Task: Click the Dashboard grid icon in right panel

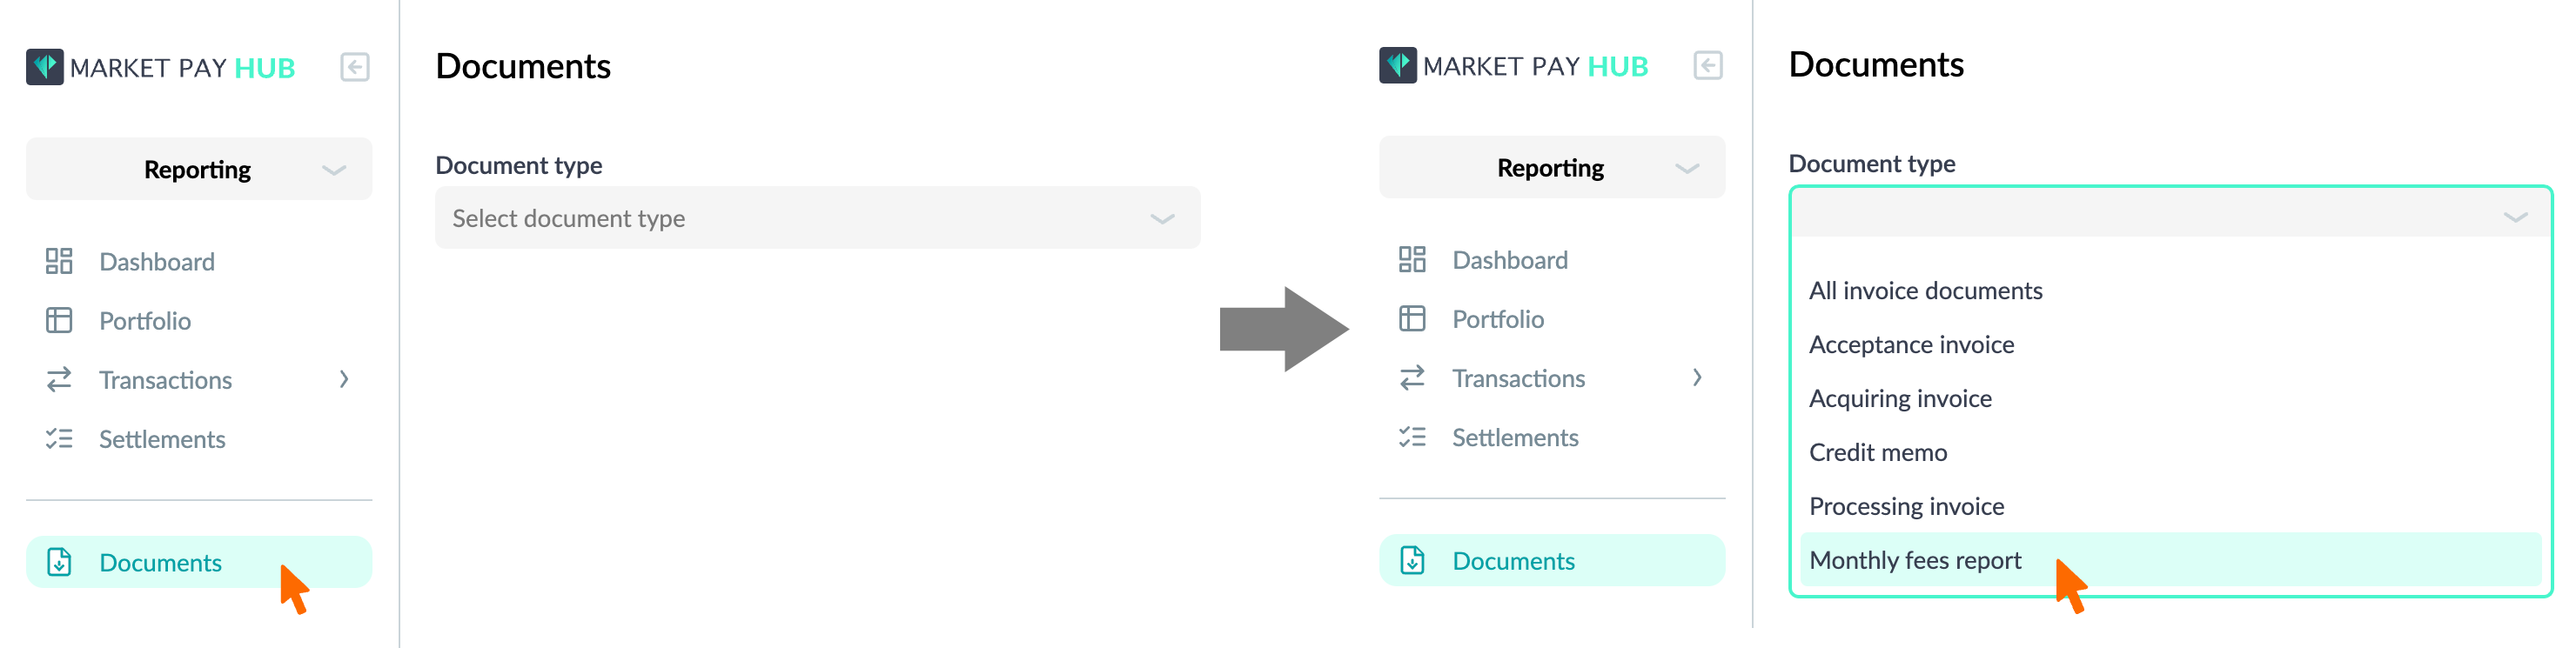Action: click(x=1412, y=259)
